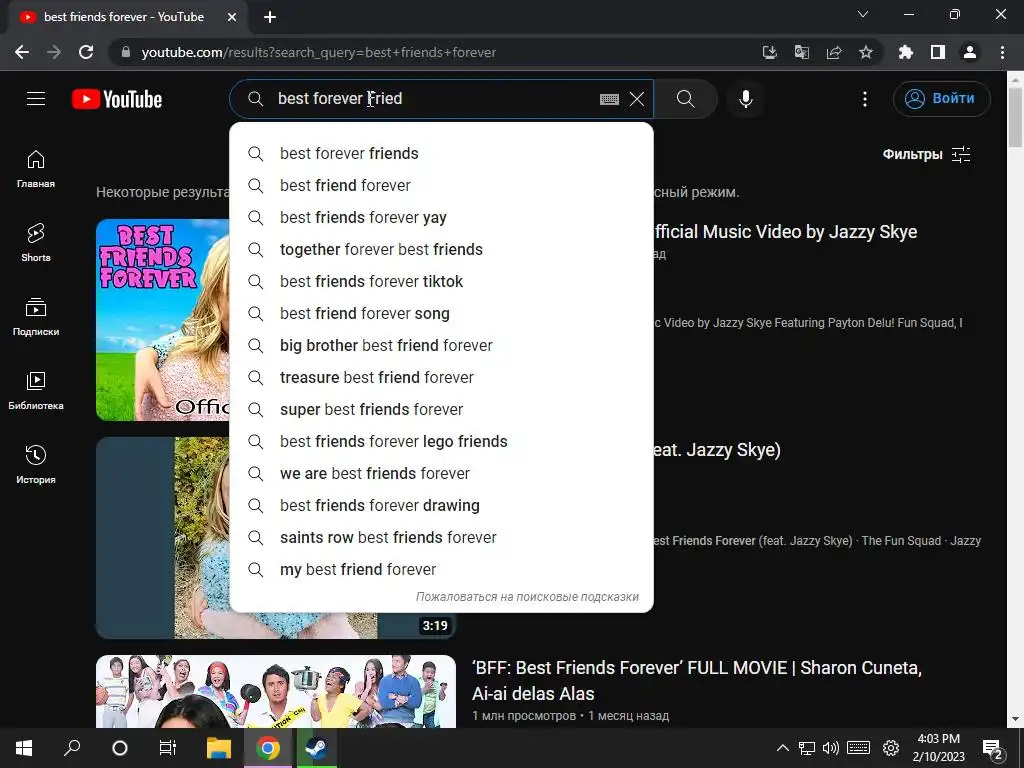Click the share page icon in address bar
Viewport: 1024px width, 768px height.
point(834,52)
